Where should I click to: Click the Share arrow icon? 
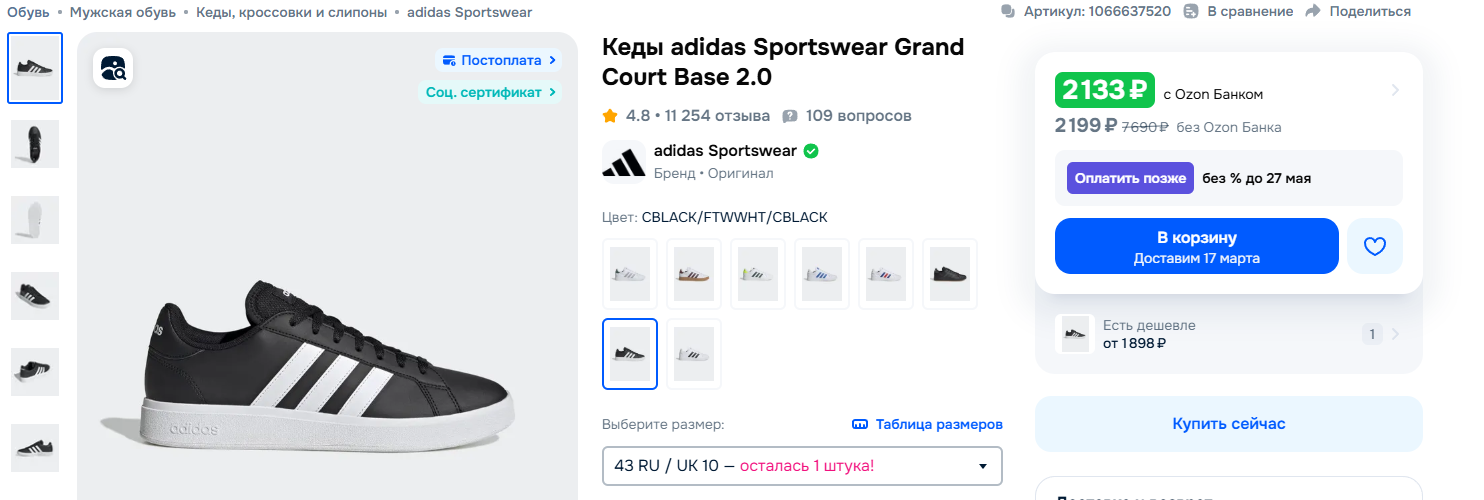coord(1312,11)
